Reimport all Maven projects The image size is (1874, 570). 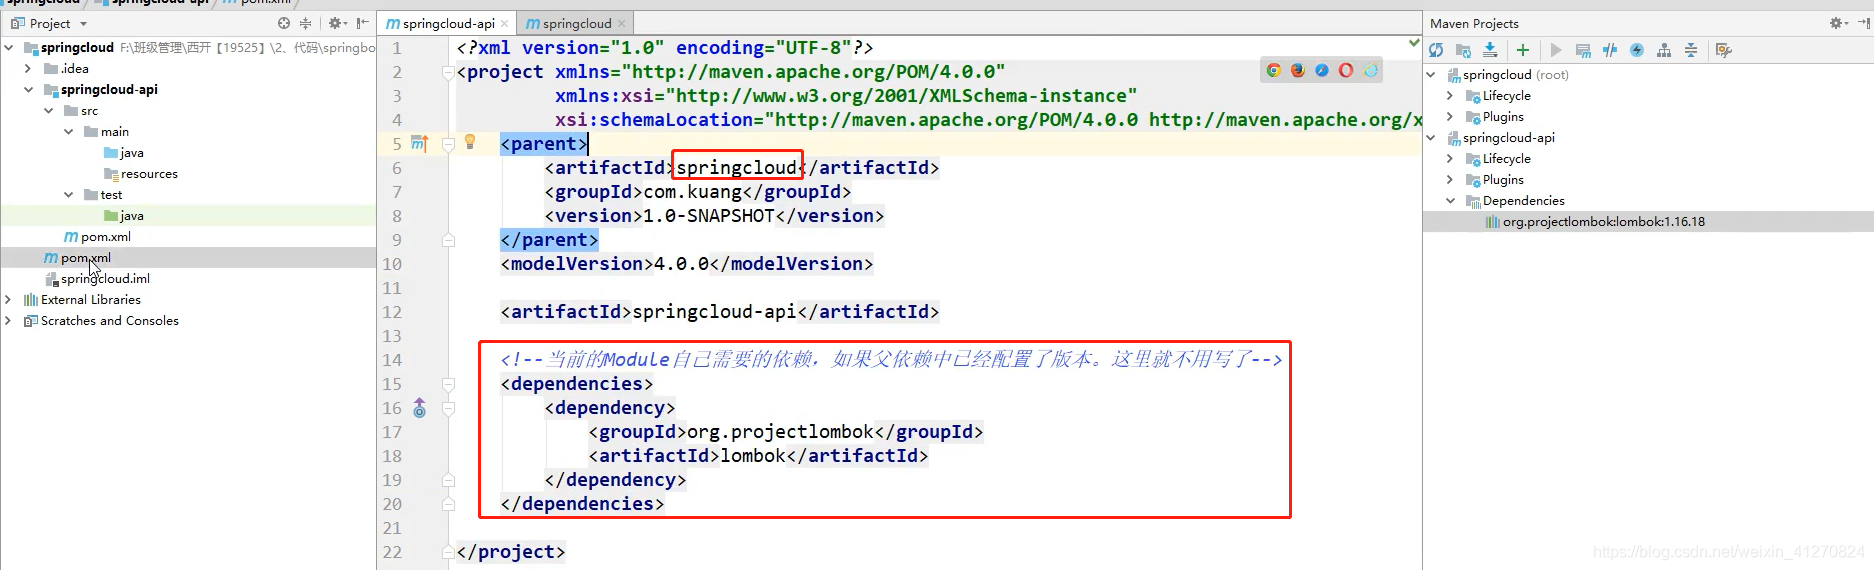(x=1436, y=50)
